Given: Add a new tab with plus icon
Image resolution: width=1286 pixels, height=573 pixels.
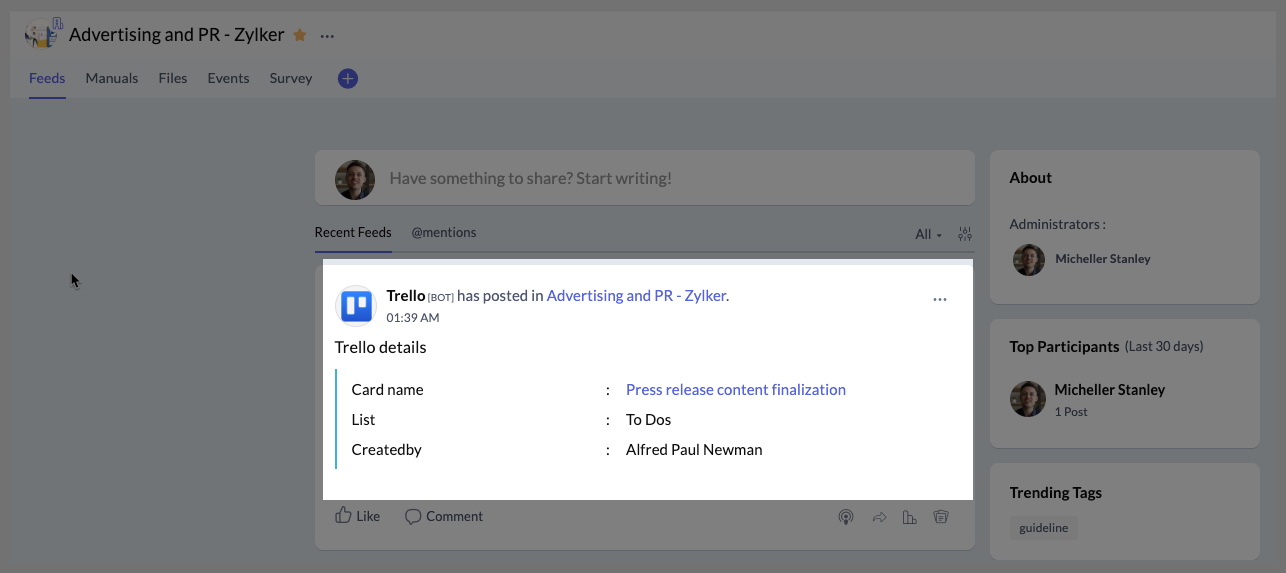Looking at the screenshot, I should pos(347,78).
